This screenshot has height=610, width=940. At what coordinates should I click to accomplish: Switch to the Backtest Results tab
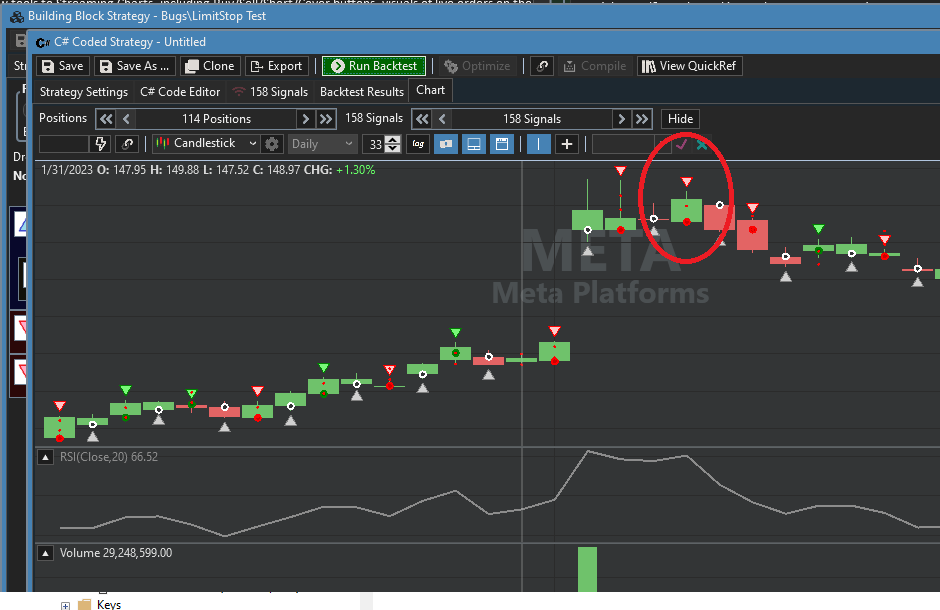pos(361,92)
